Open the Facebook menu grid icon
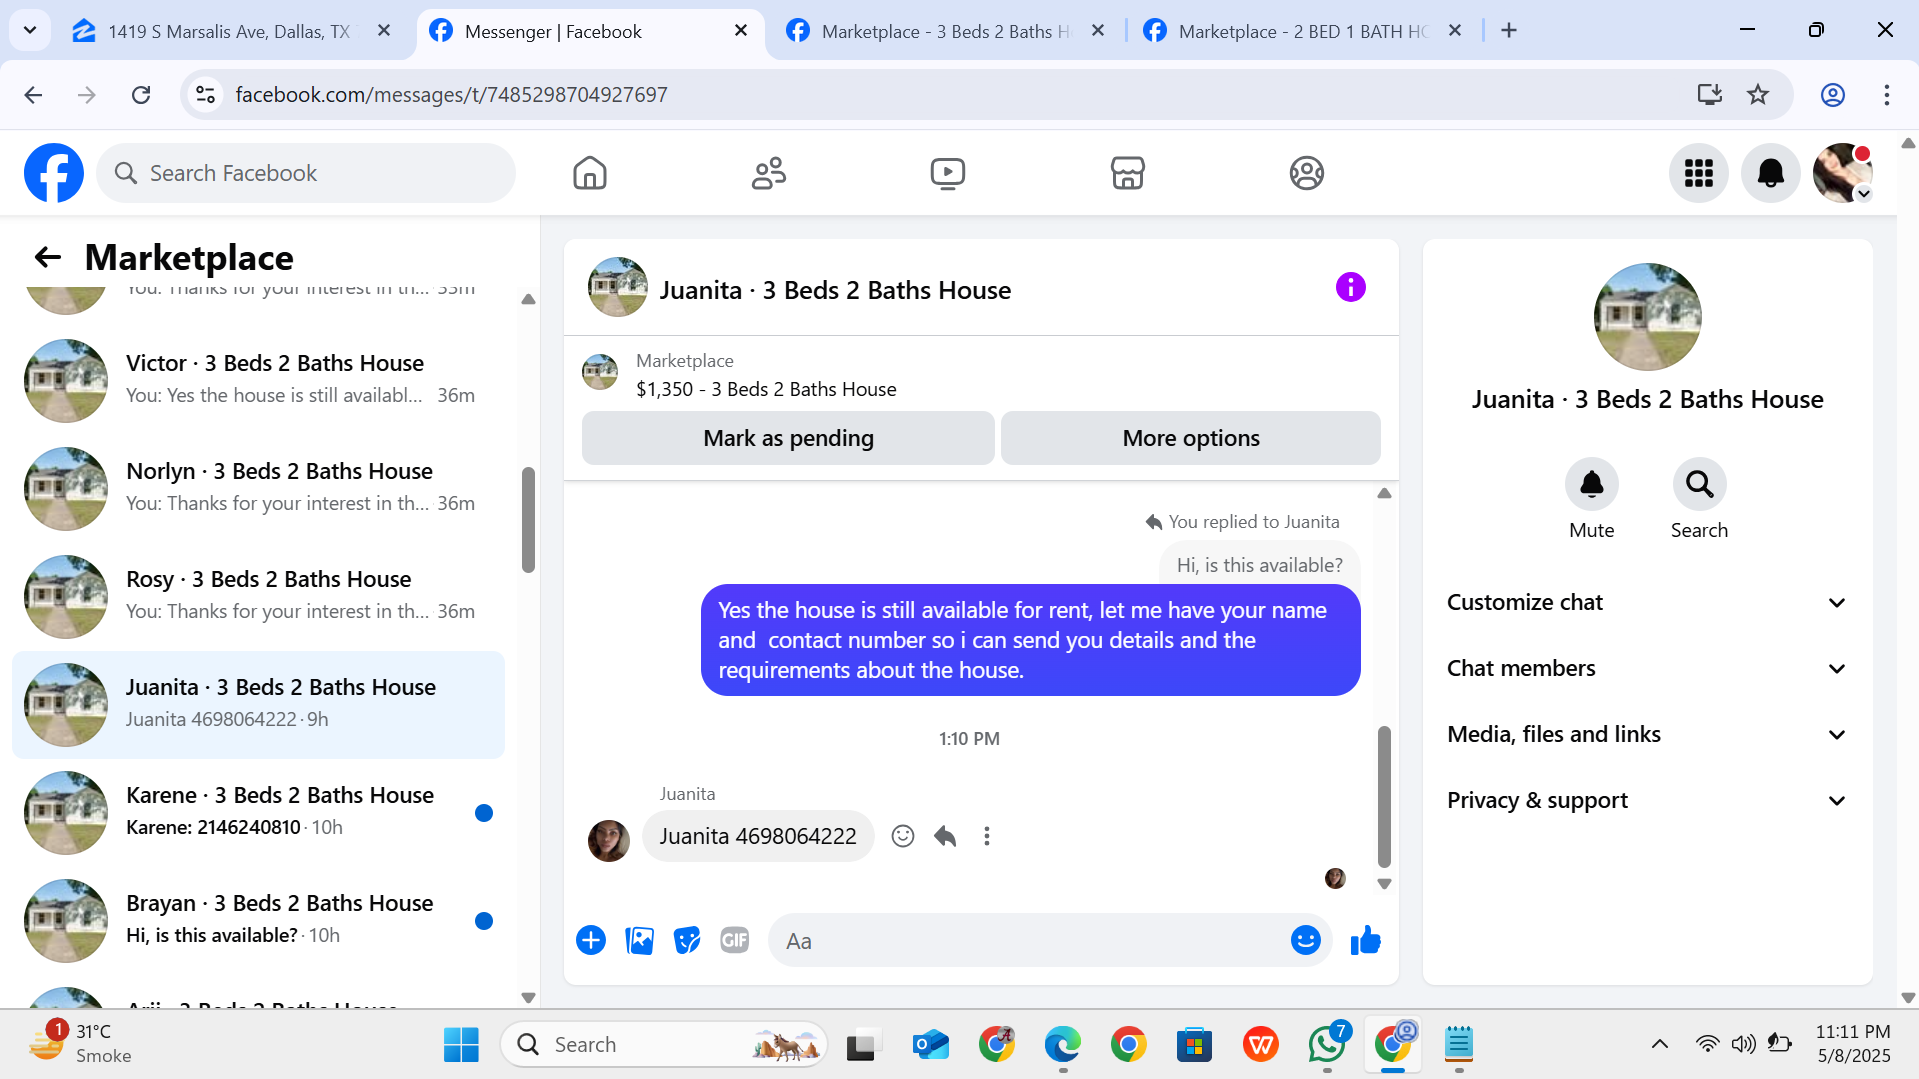The height and width of the screenshot is (1079, 1919). (x=1699, y=173)
